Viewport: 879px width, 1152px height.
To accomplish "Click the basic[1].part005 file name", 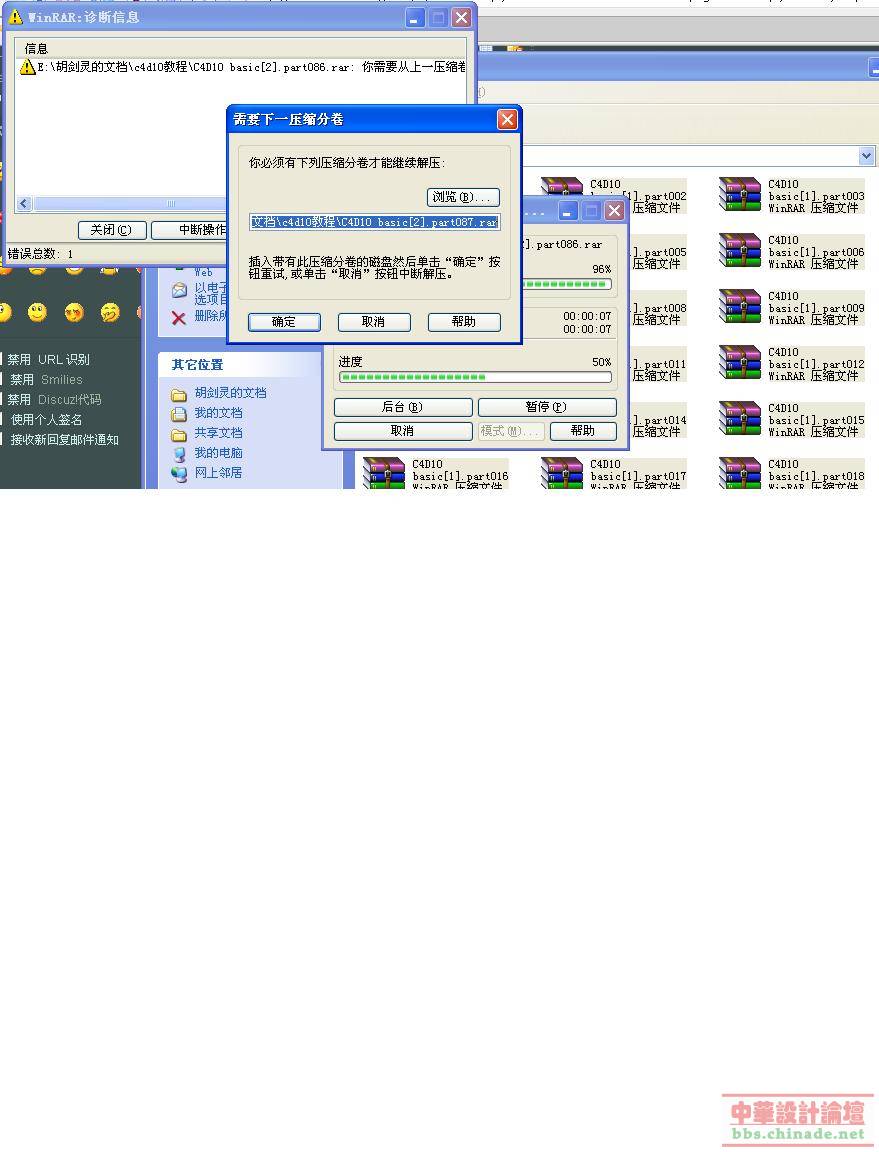I will 660,252.
